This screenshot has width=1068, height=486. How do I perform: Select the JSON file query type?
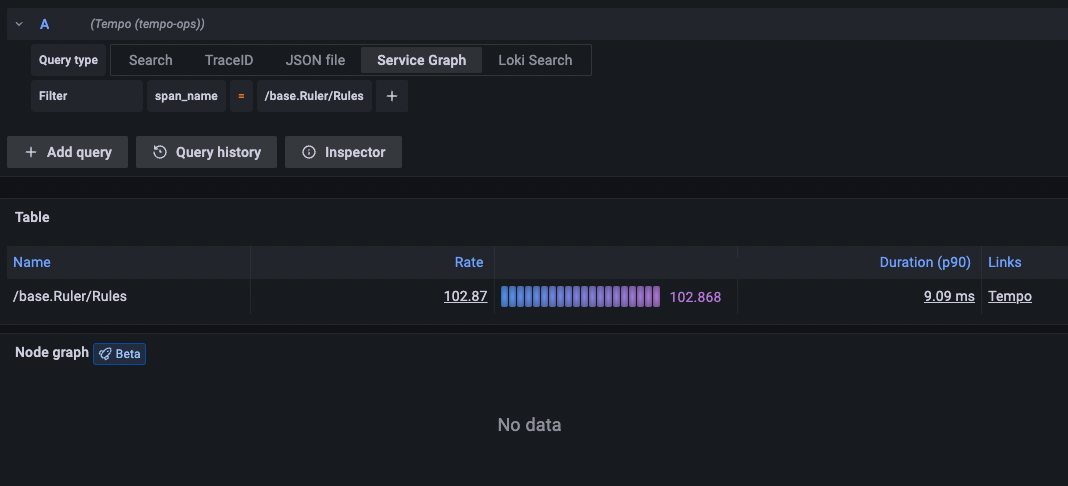315,60
